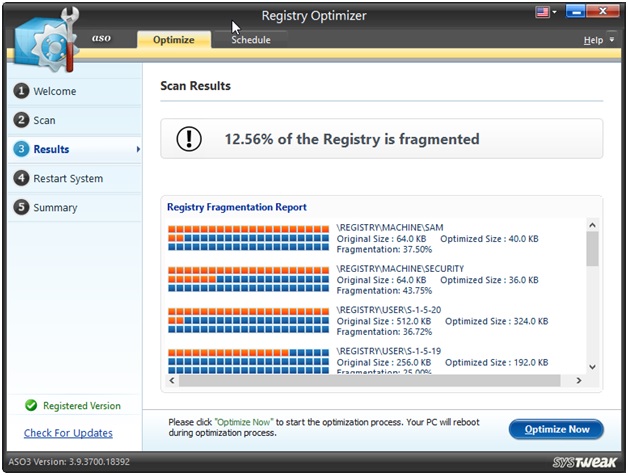Click the S-1-5-19 fragmentation block map
628x475 pixels.
point(248,361)
